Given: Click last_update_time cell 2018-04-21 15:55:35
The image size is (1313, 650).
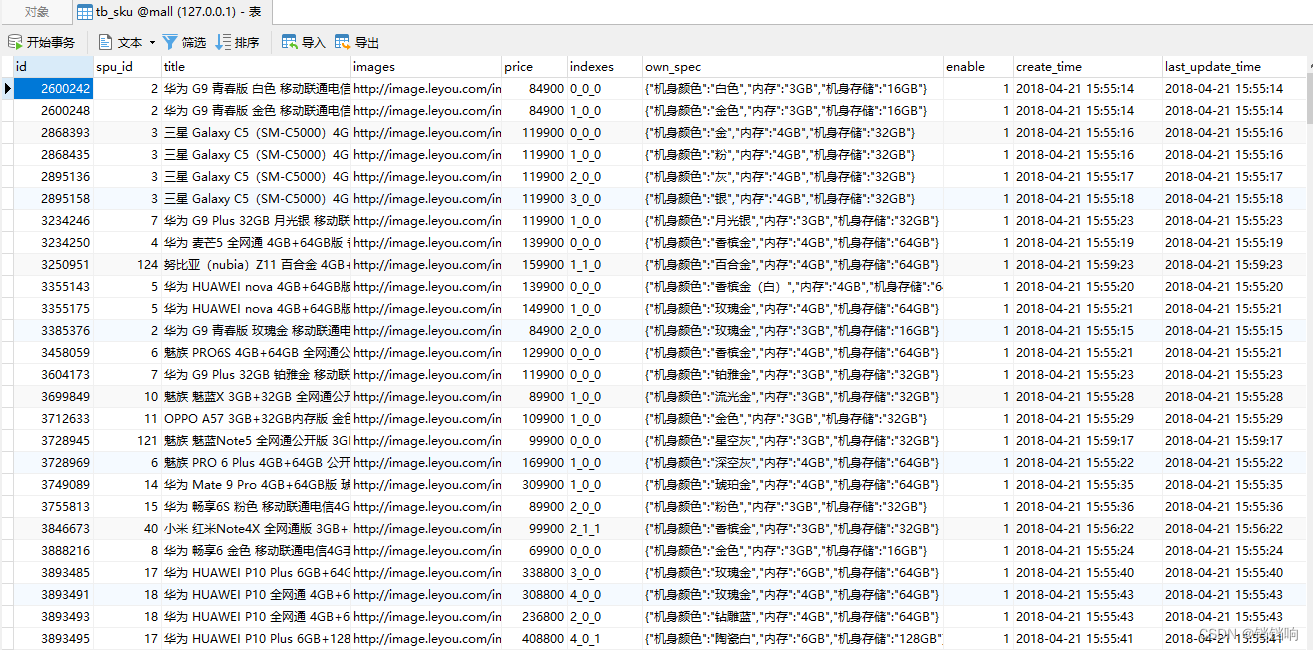Looking at the screenshot, I should 1234,484.
